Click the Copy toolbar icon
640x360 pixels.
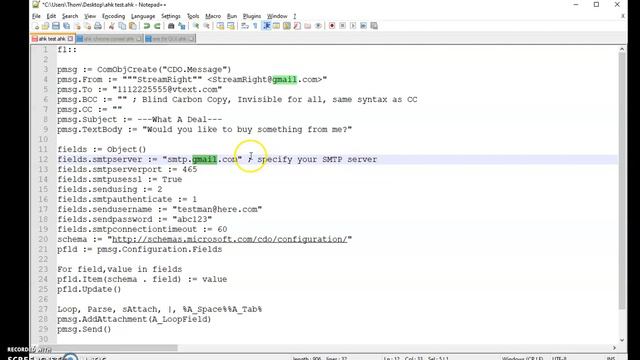[x=122, y=26]
